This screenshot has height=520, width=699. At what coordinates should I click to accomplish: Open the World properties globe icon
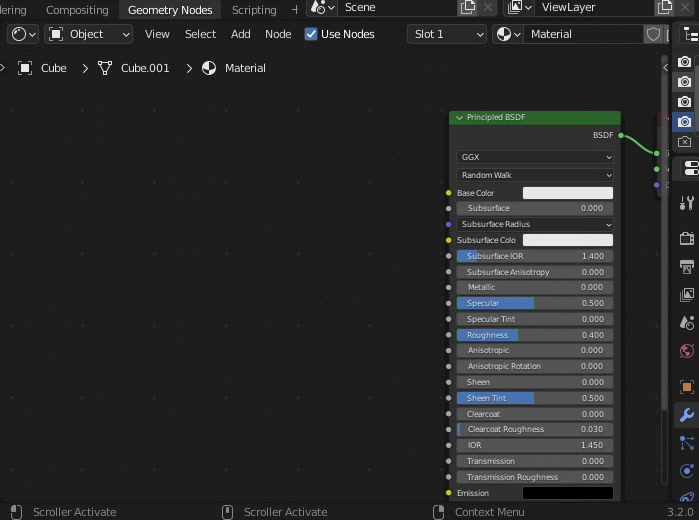point(686,351)
